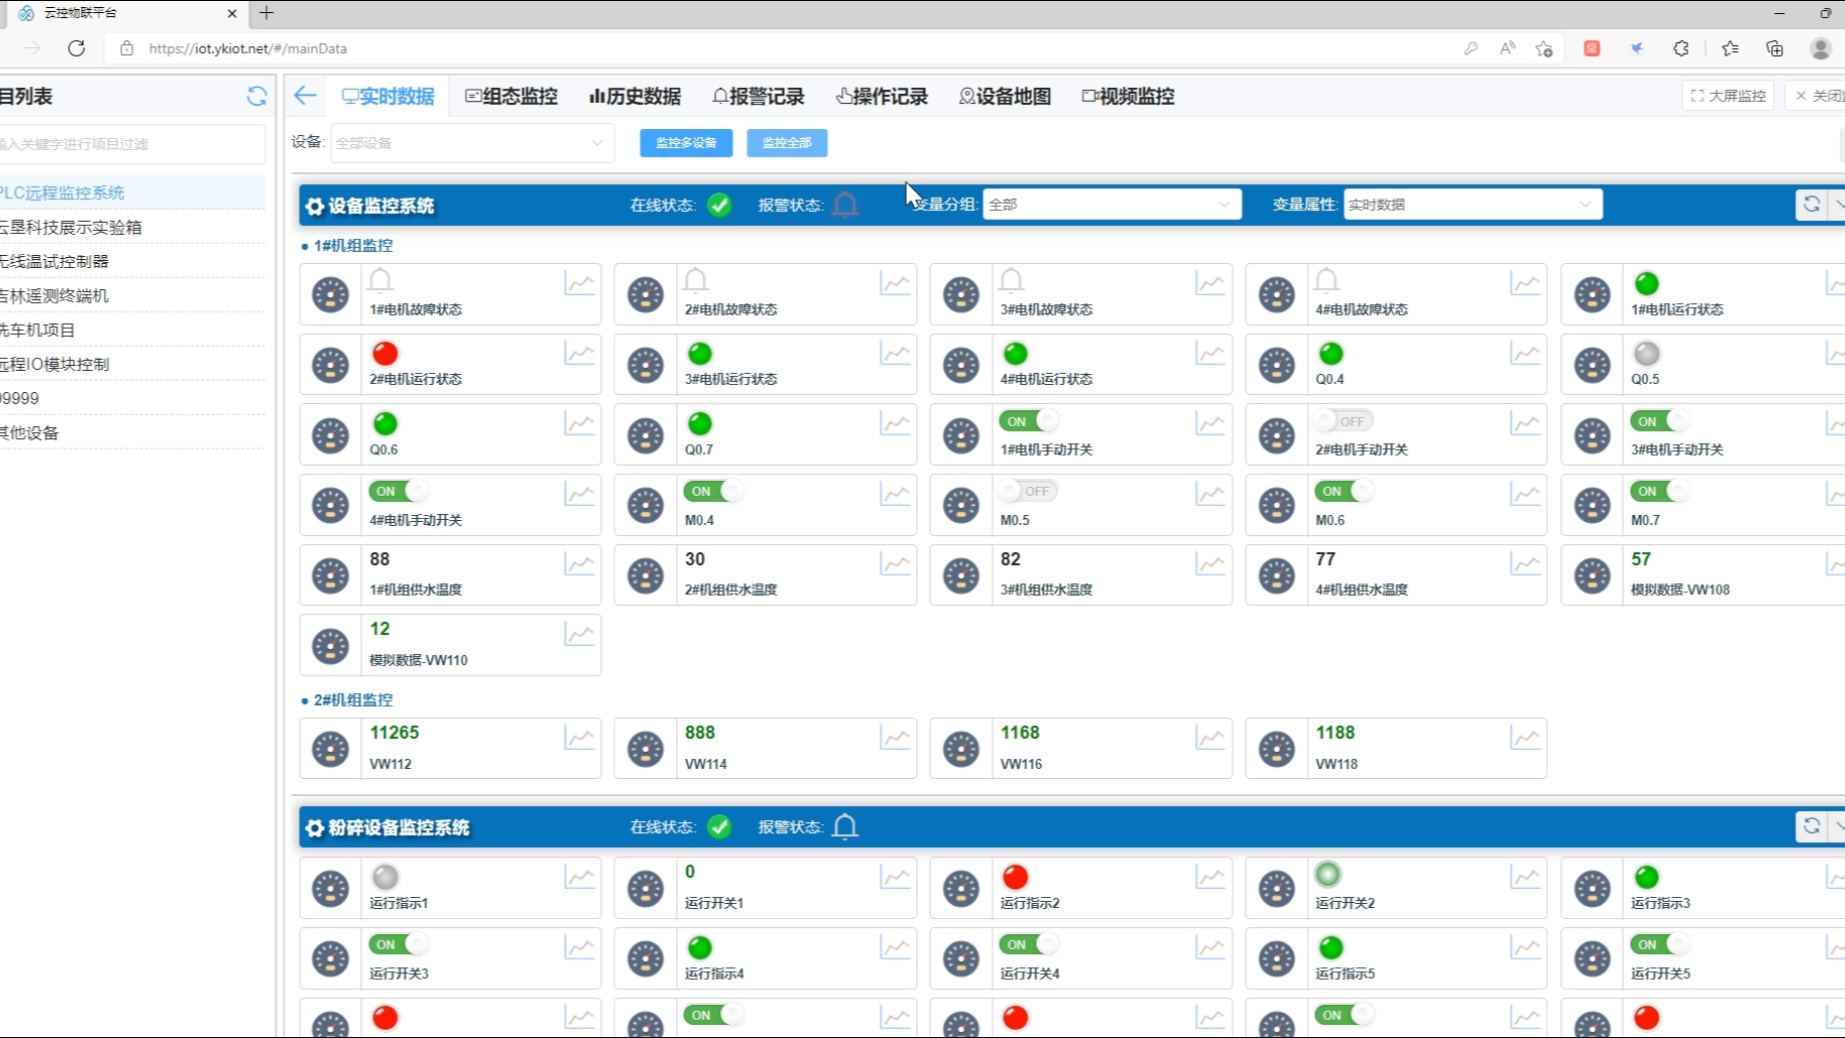Image resolution: width=1845 pixels, height=1038 pixels.
Task: Click bell icon on 1#电机故障状态 card
Action: coord(380,280)
